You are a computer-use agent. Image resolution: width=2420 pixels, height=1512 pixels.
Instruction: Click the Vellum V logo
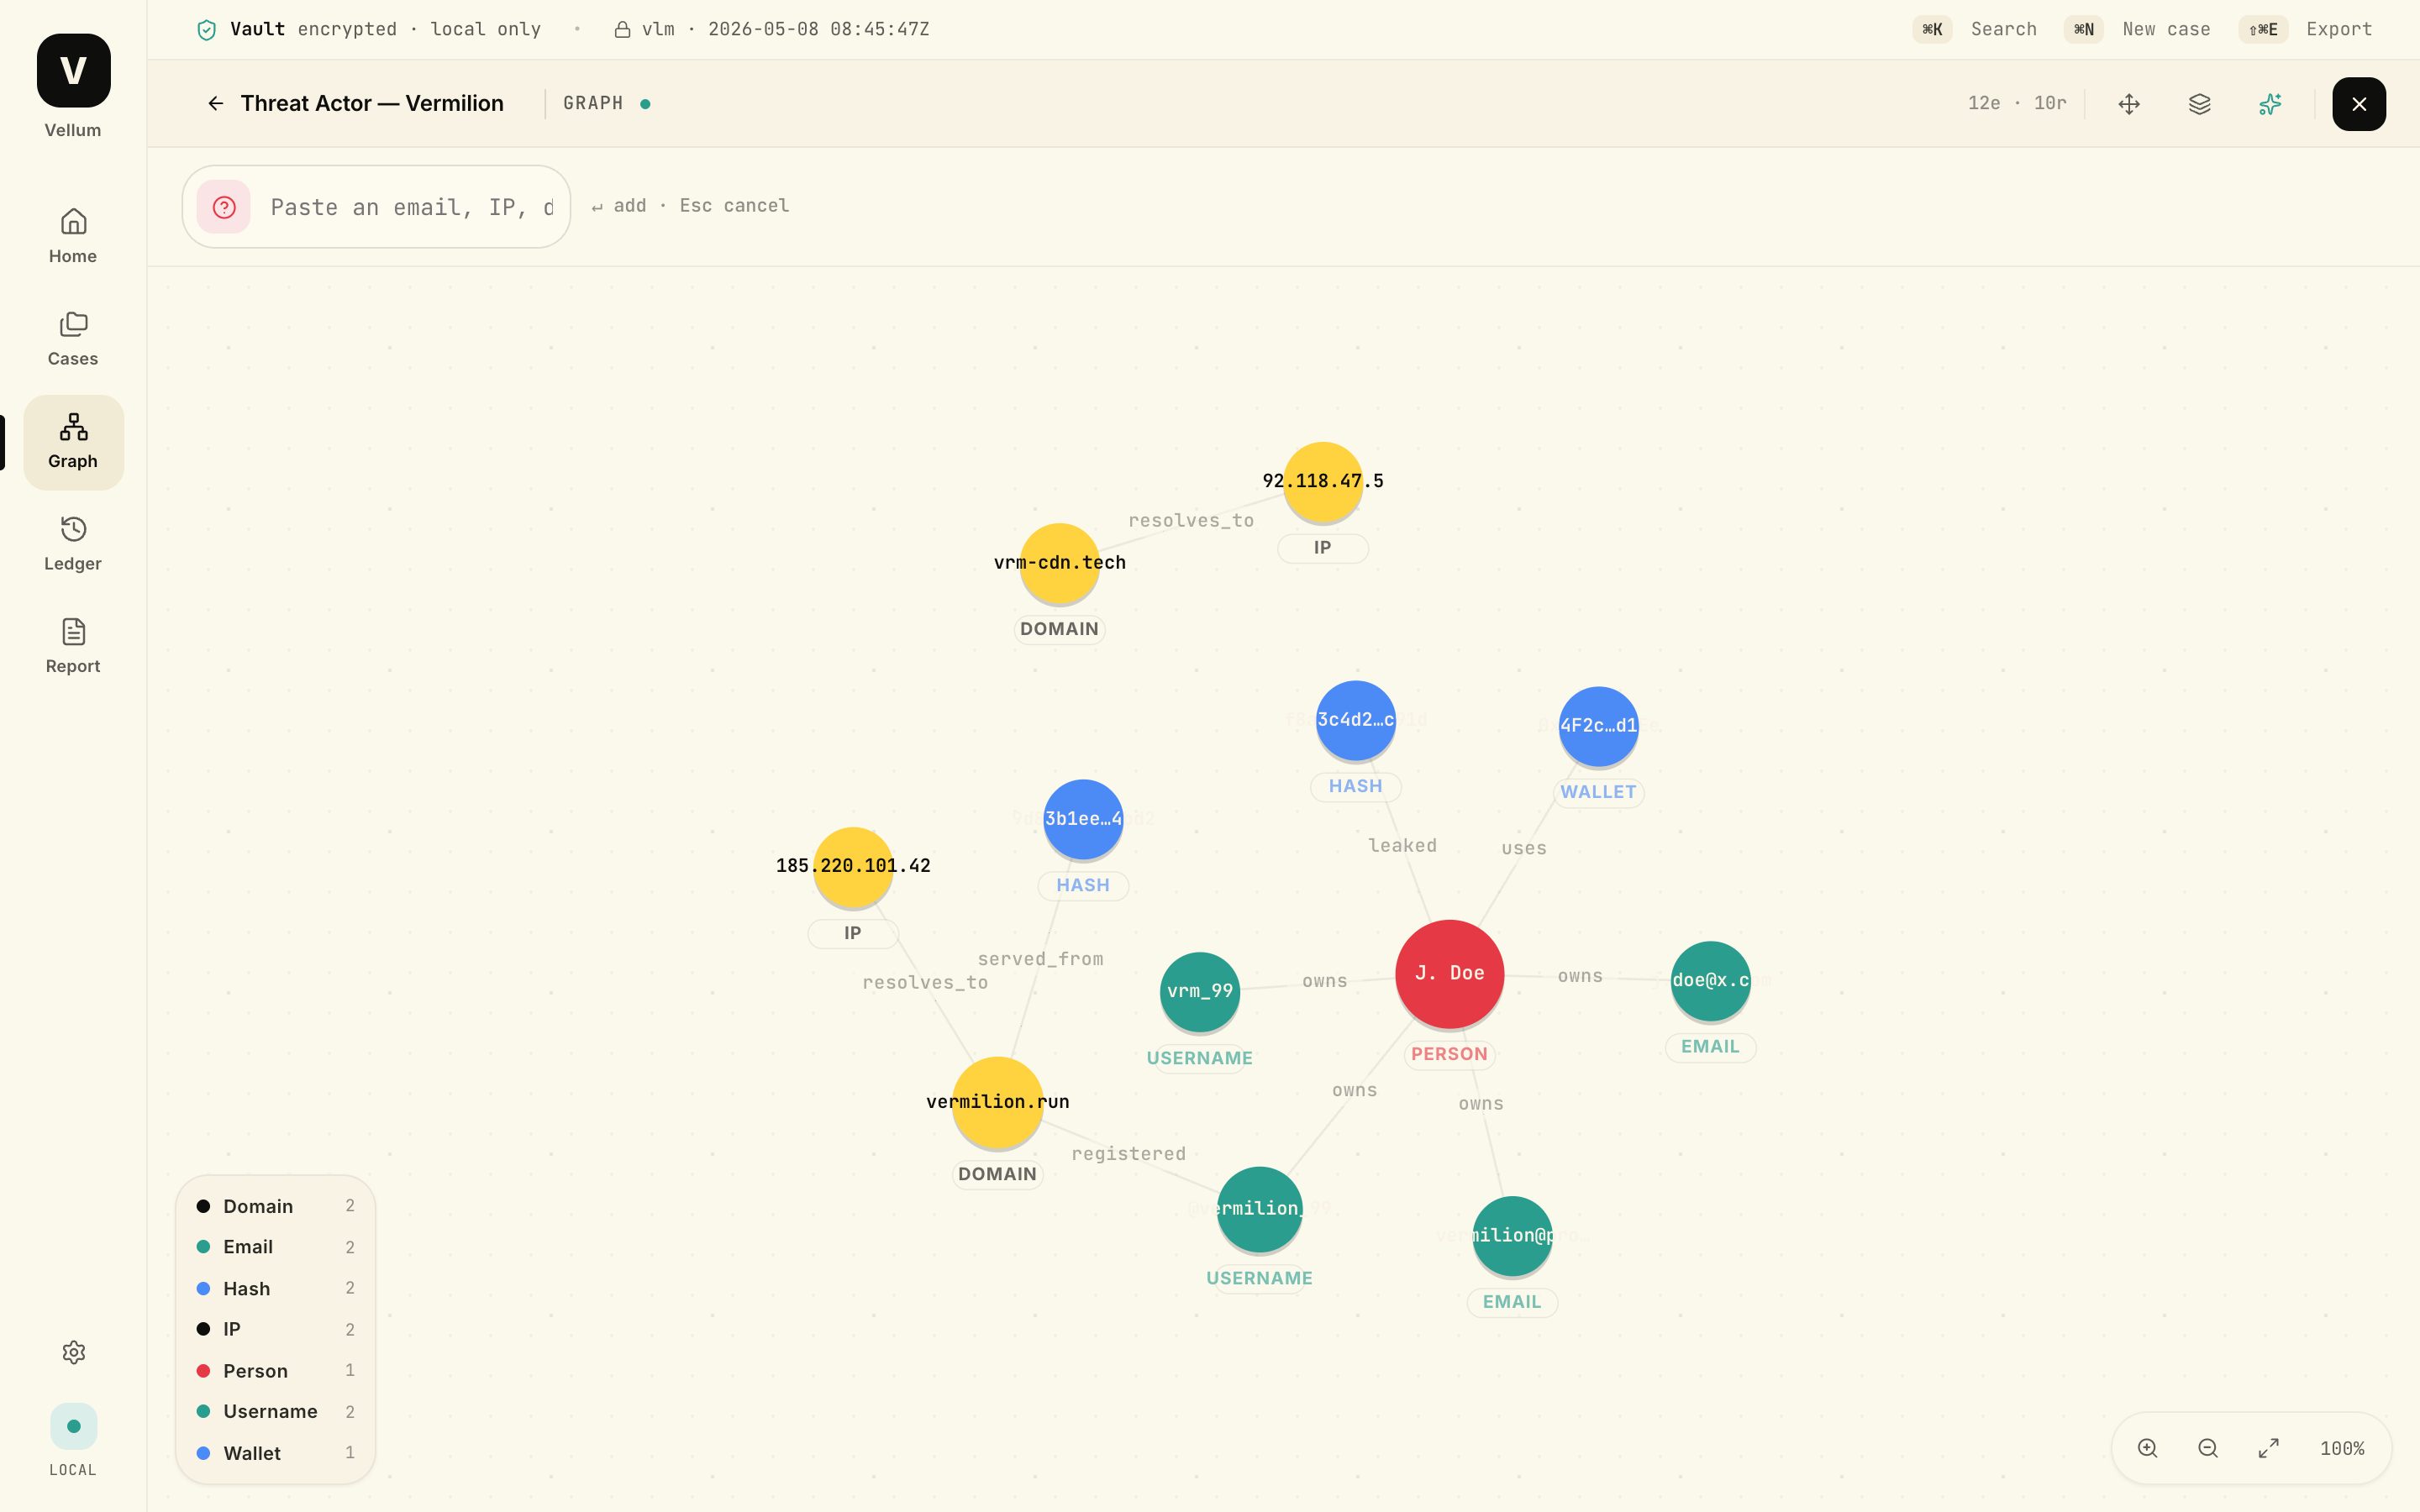point(73,71)
